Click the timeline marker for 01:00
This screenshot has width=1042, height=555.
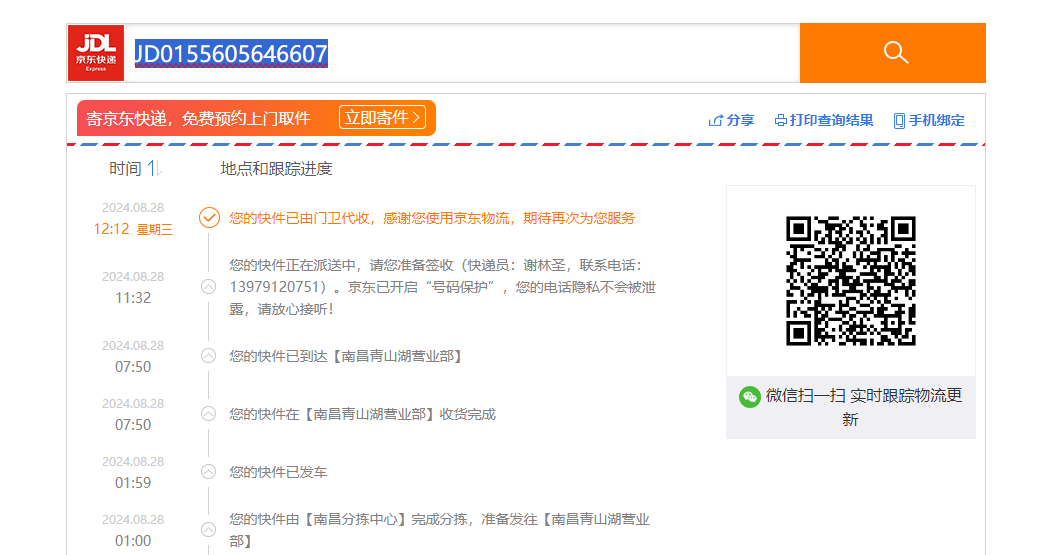pos(209,529)
